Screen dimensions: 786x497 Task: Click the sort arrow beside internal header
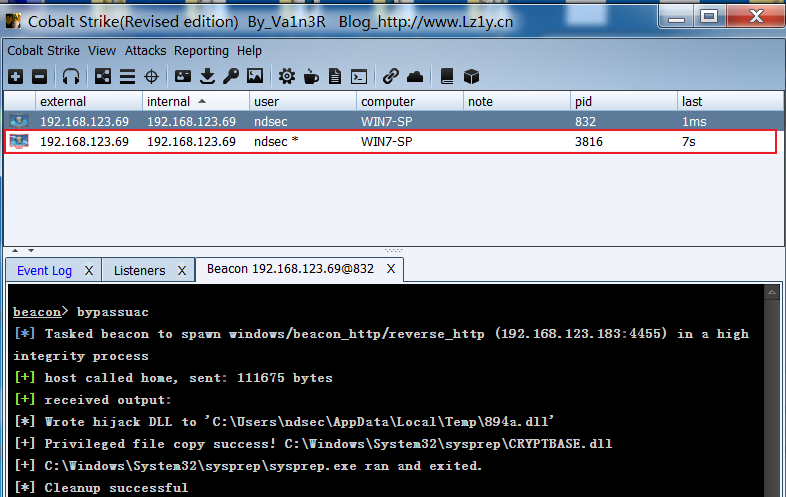pos(202,101)
